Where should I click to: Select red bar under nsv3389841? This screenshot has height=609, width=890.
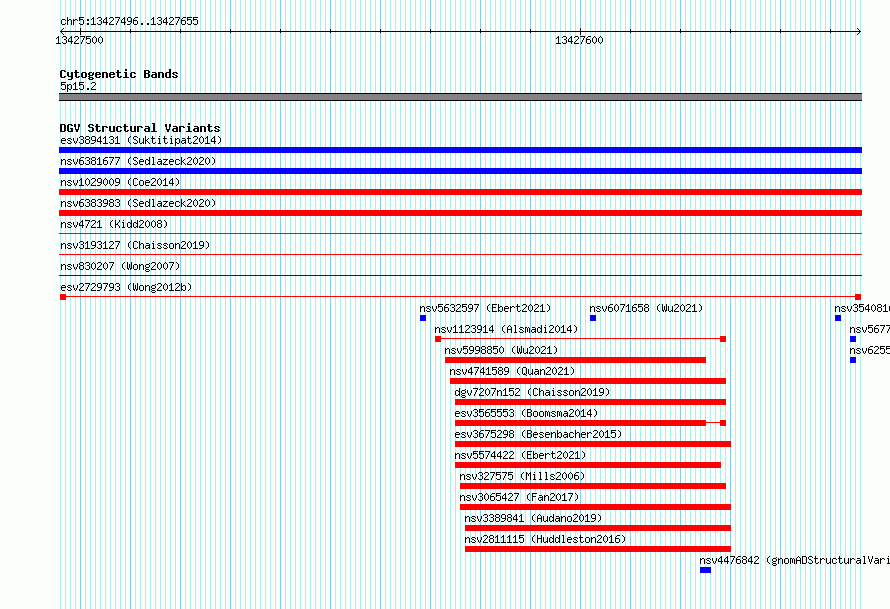point(598,528)
